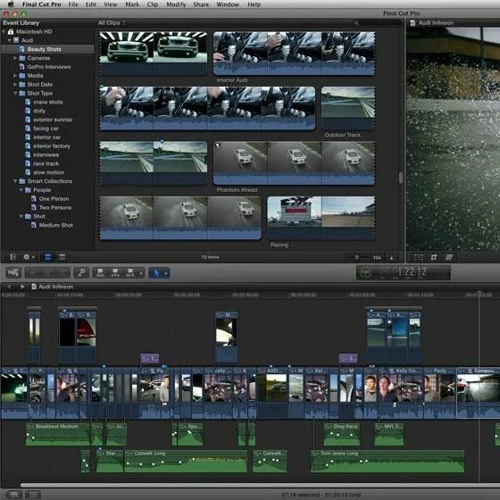
Task: Click the background tasks percentage indicator
Action: [x=365, y=272]
